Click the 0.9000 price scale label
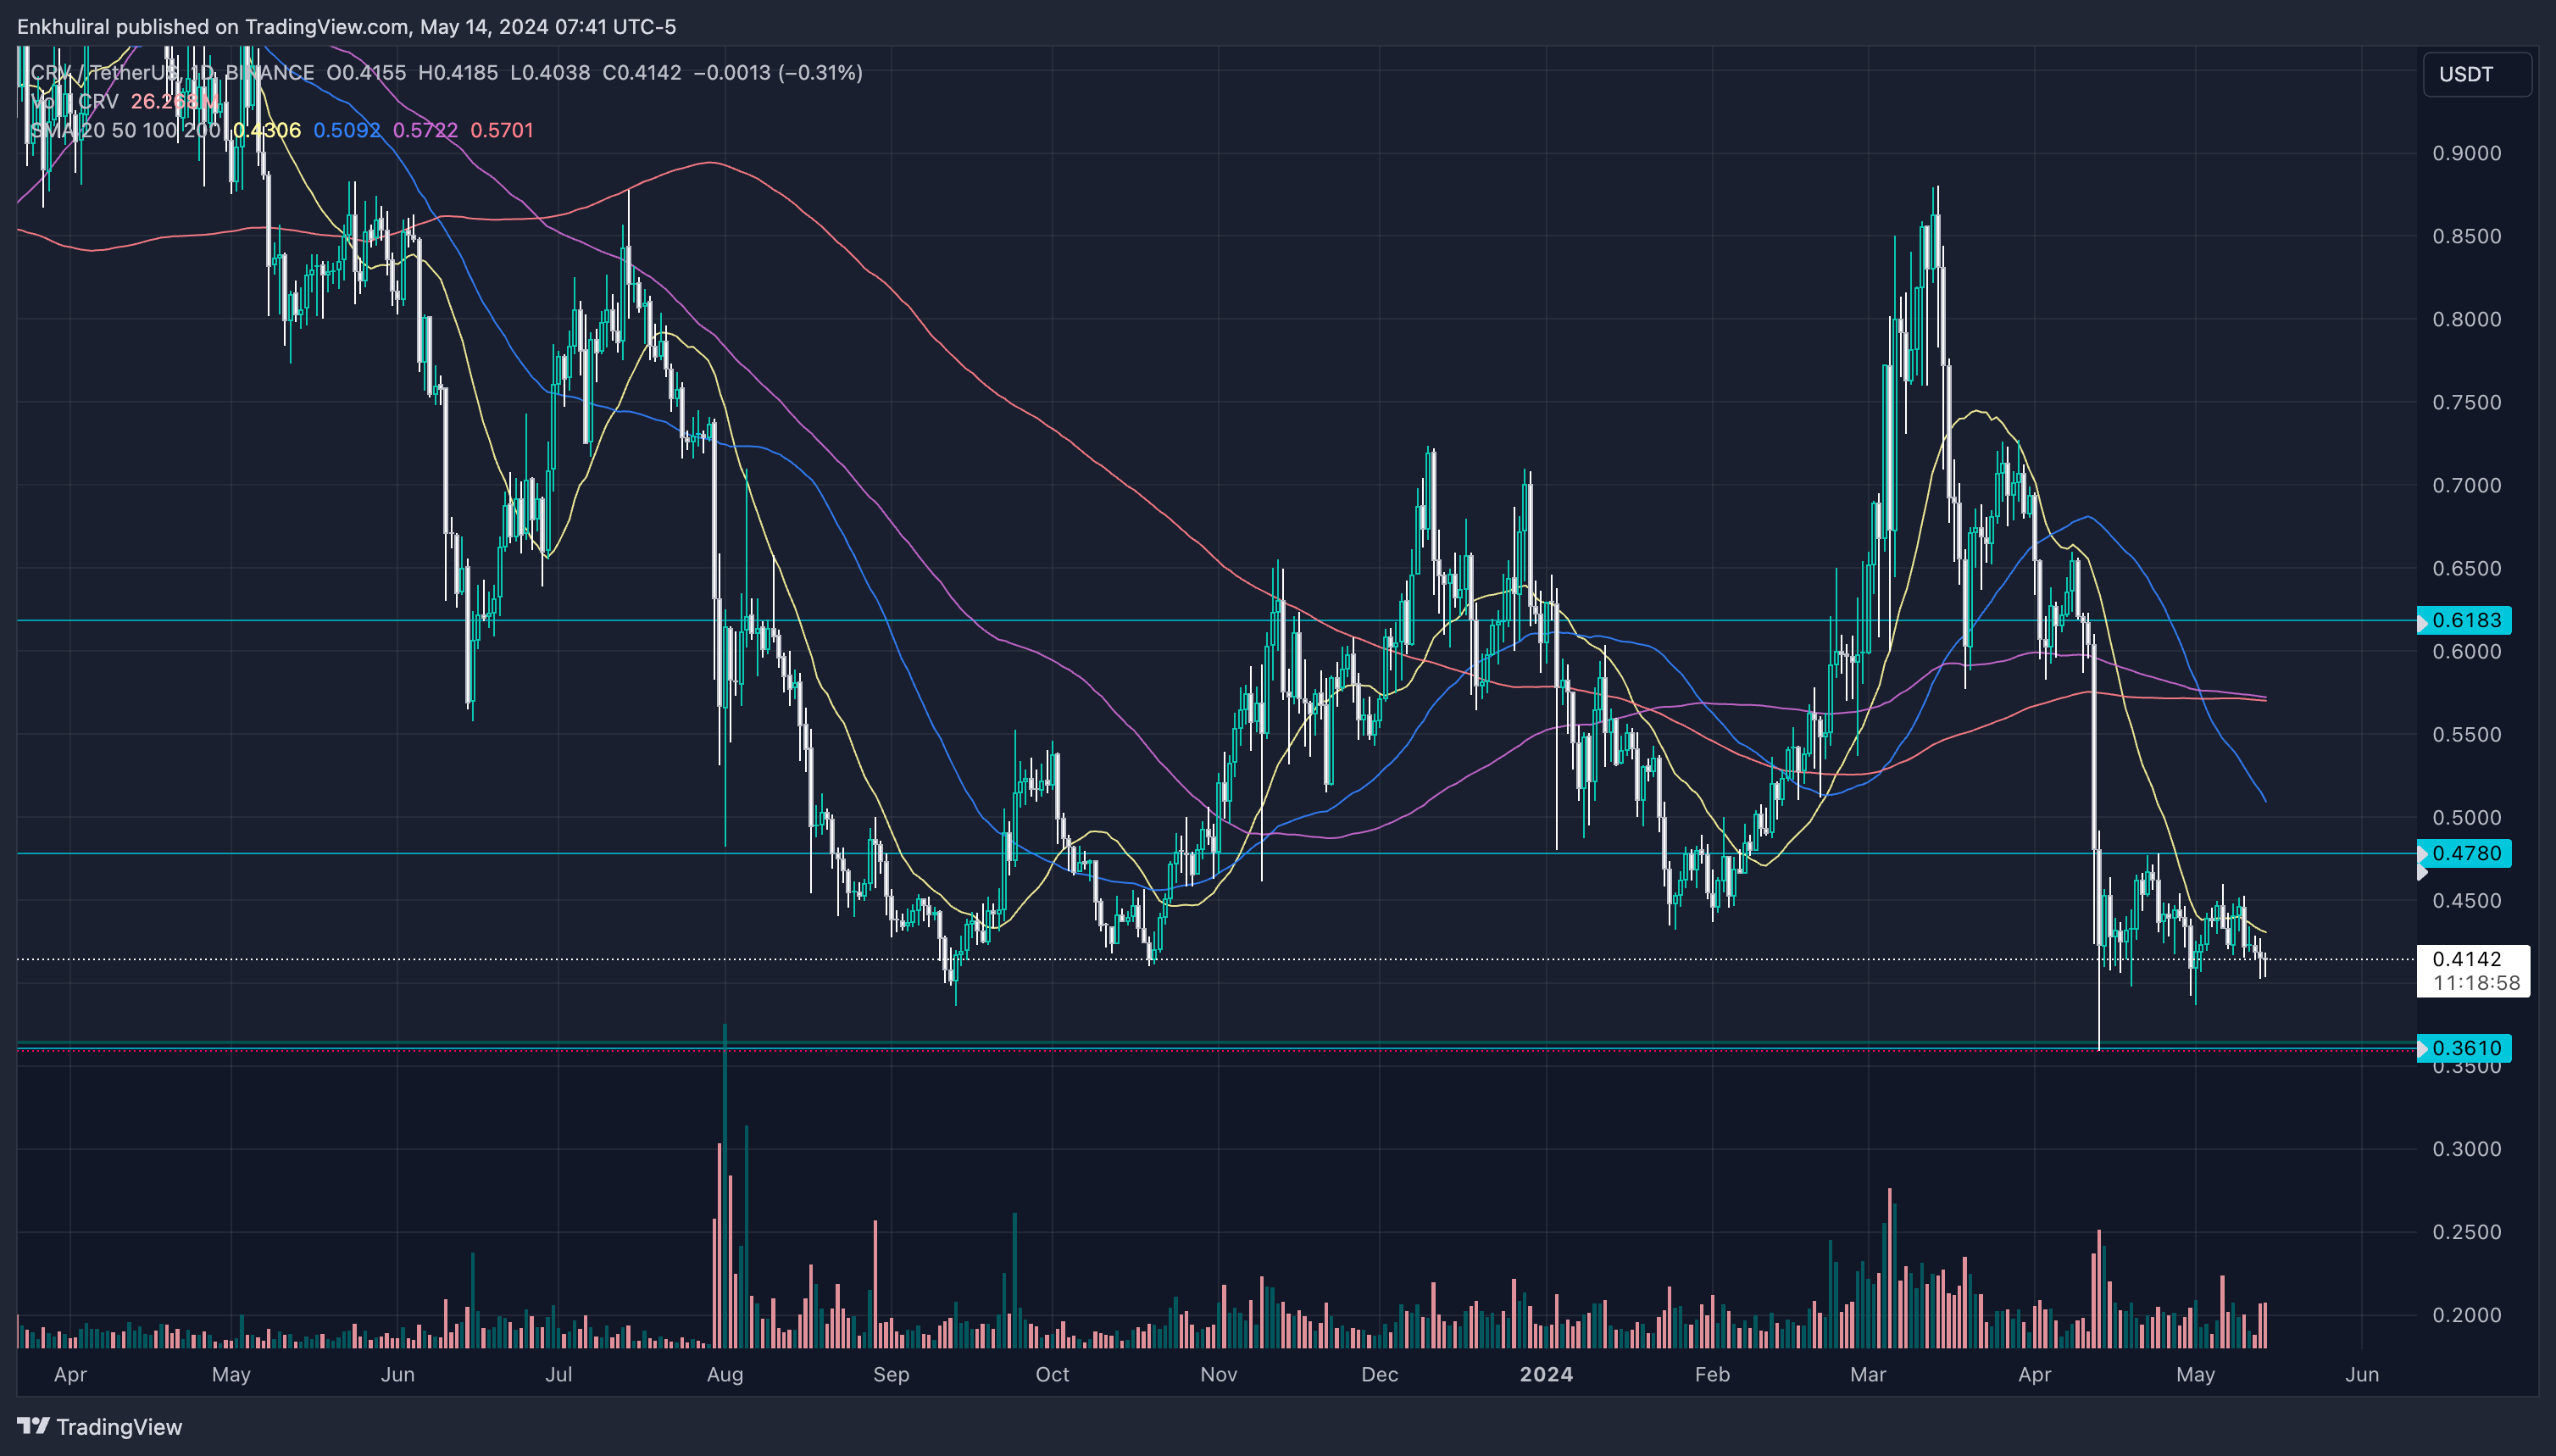2556x1456 pixels. [2466, 153]
